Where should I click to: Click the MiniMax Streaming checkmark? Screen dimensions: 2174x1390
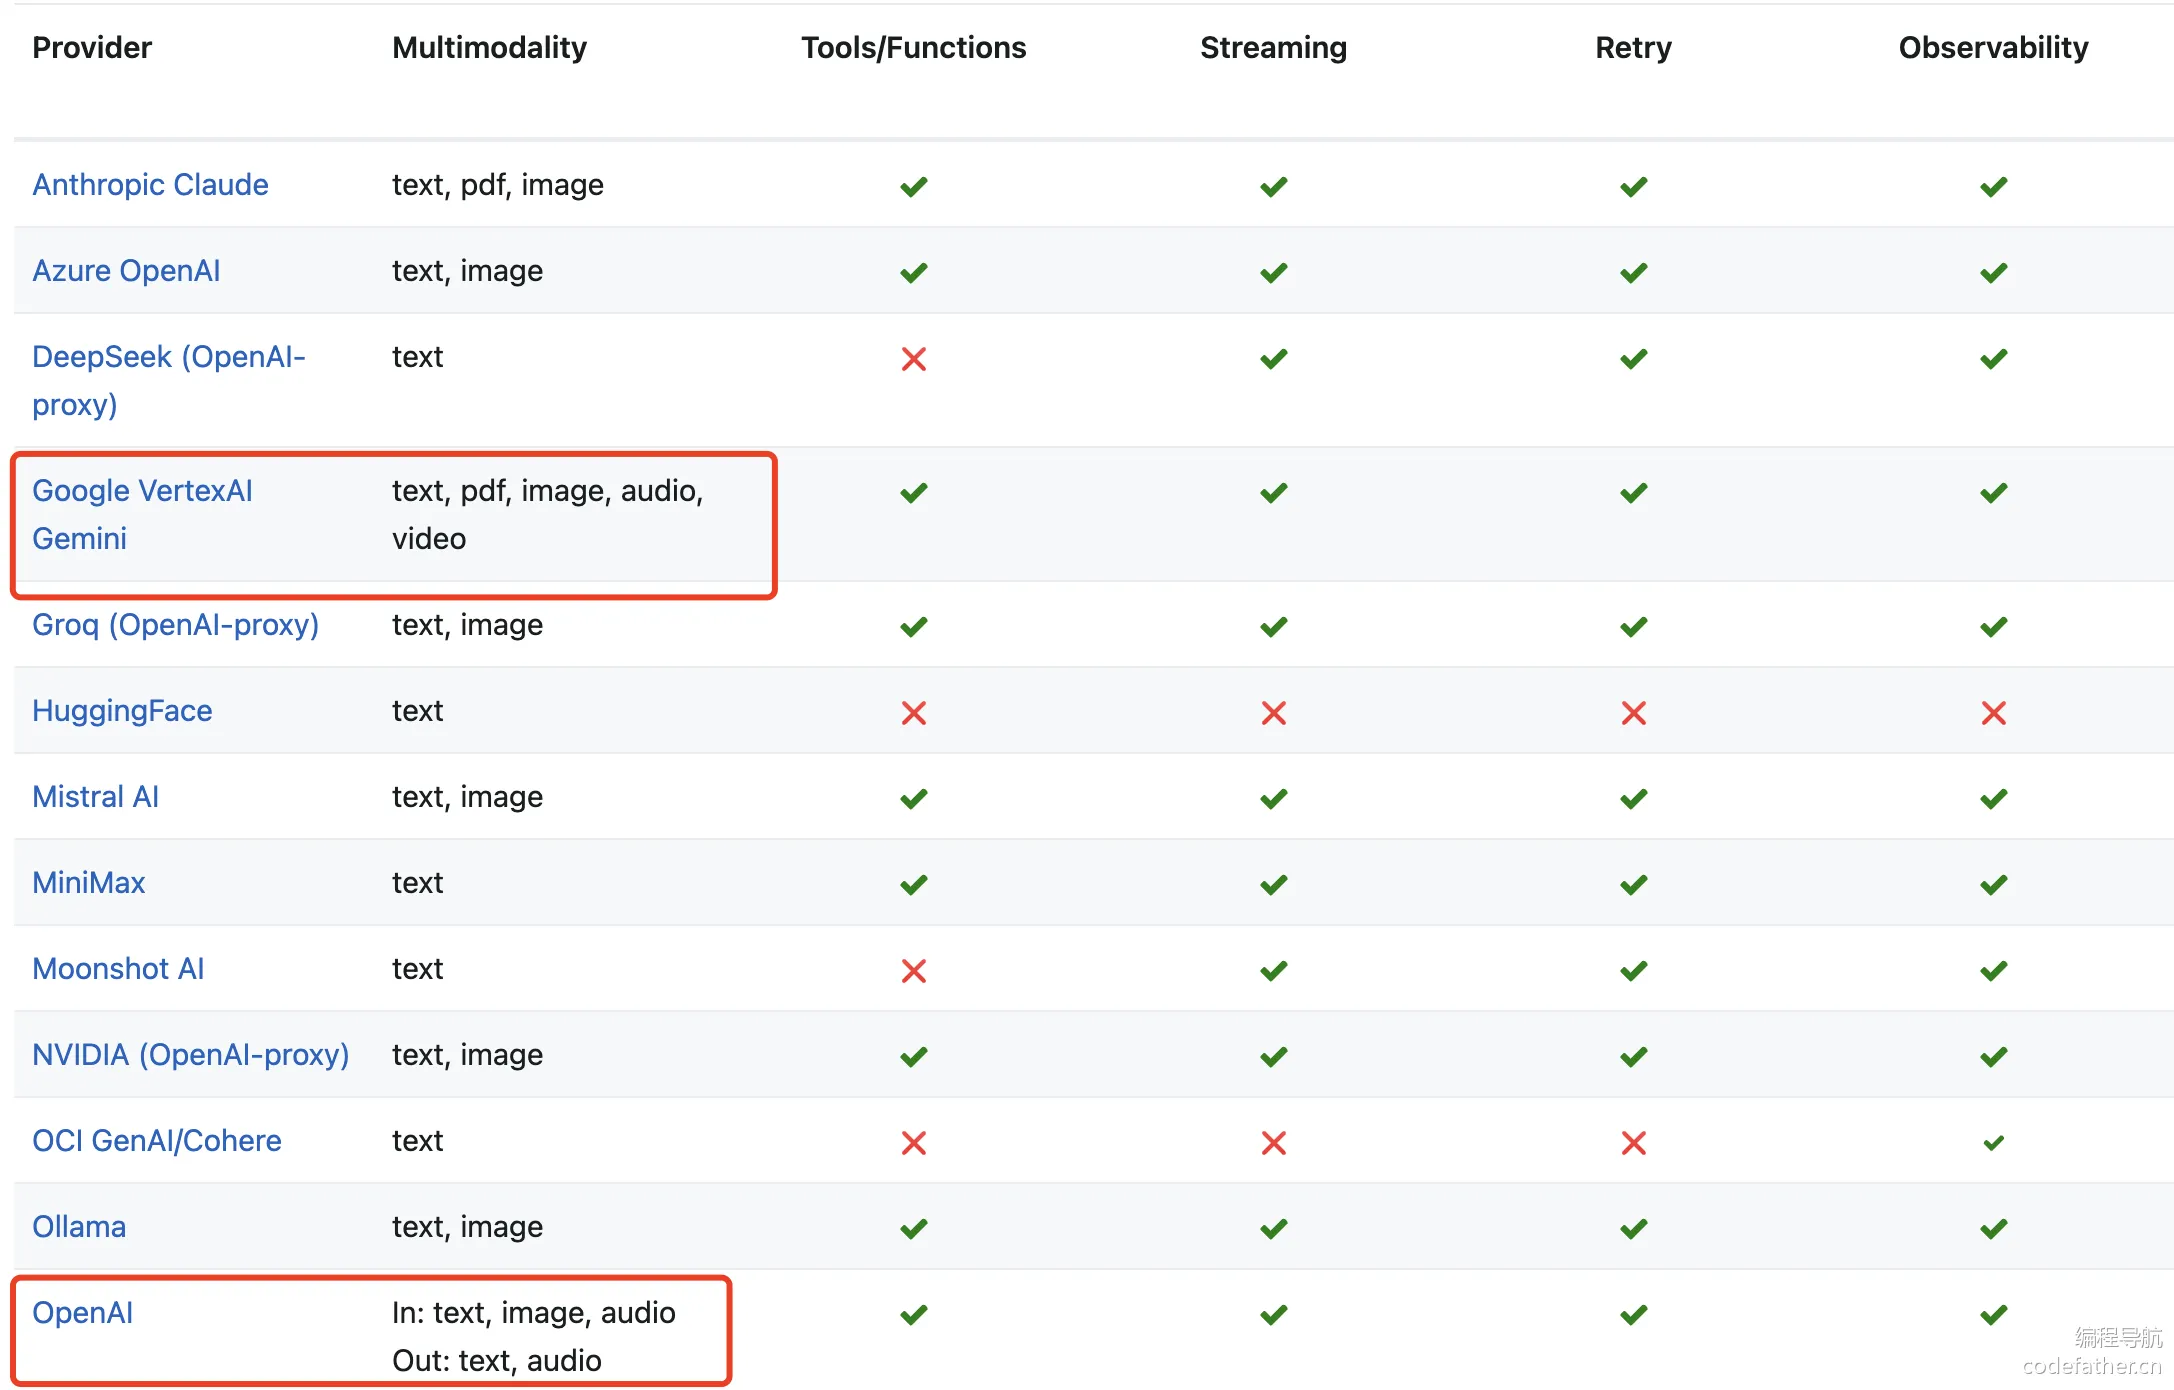click(1274, 885)
